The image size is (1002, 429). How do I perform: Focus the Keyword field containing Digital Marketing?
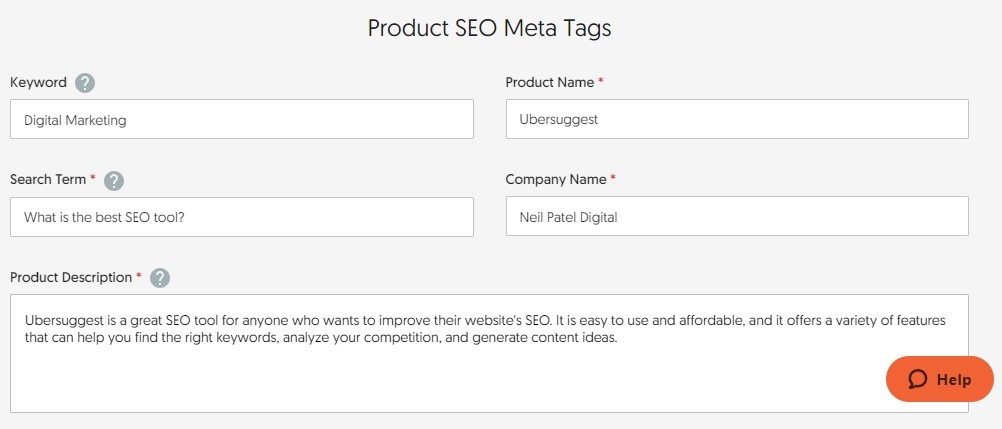click(241, 119)
